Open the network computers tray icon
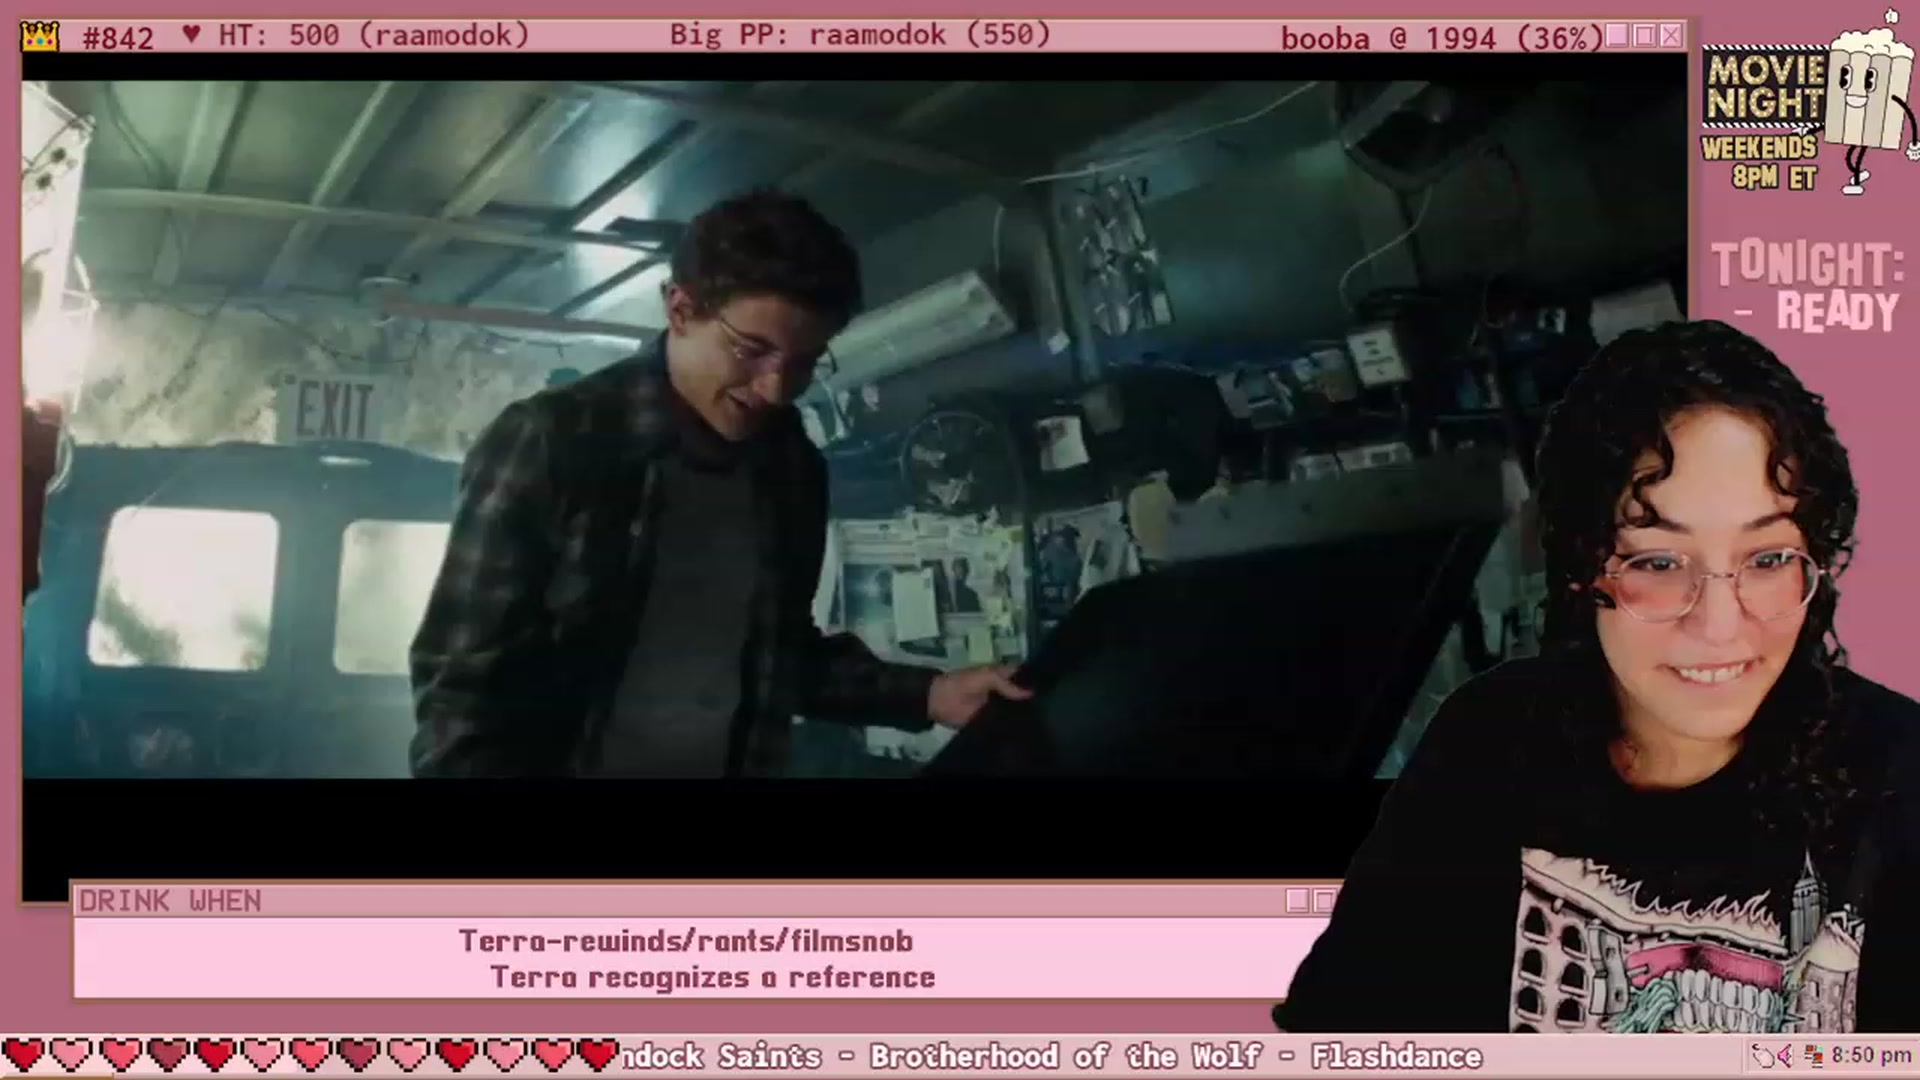The height and width of the screenshot is (1080, 1920). coord(1814,1056)
